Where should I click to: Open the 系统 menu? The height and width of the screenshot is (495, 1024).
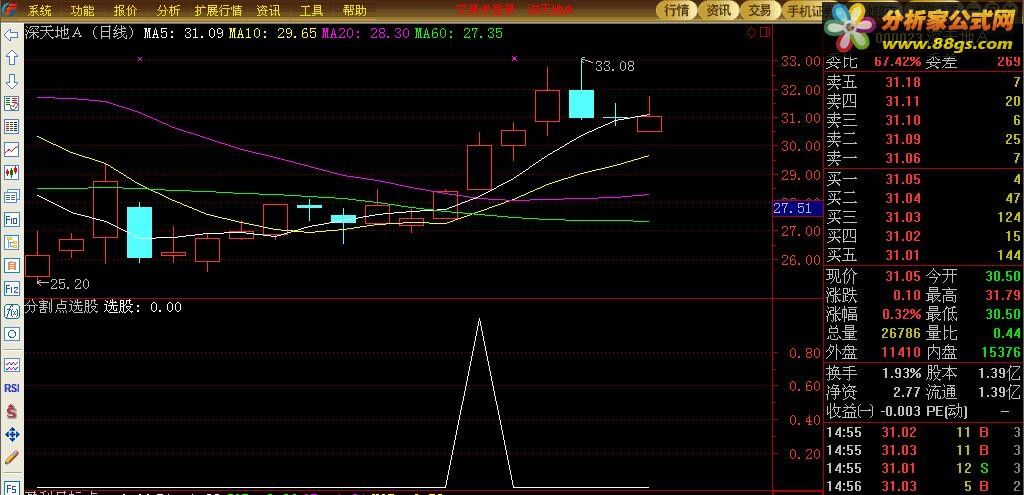coord(40,10)
